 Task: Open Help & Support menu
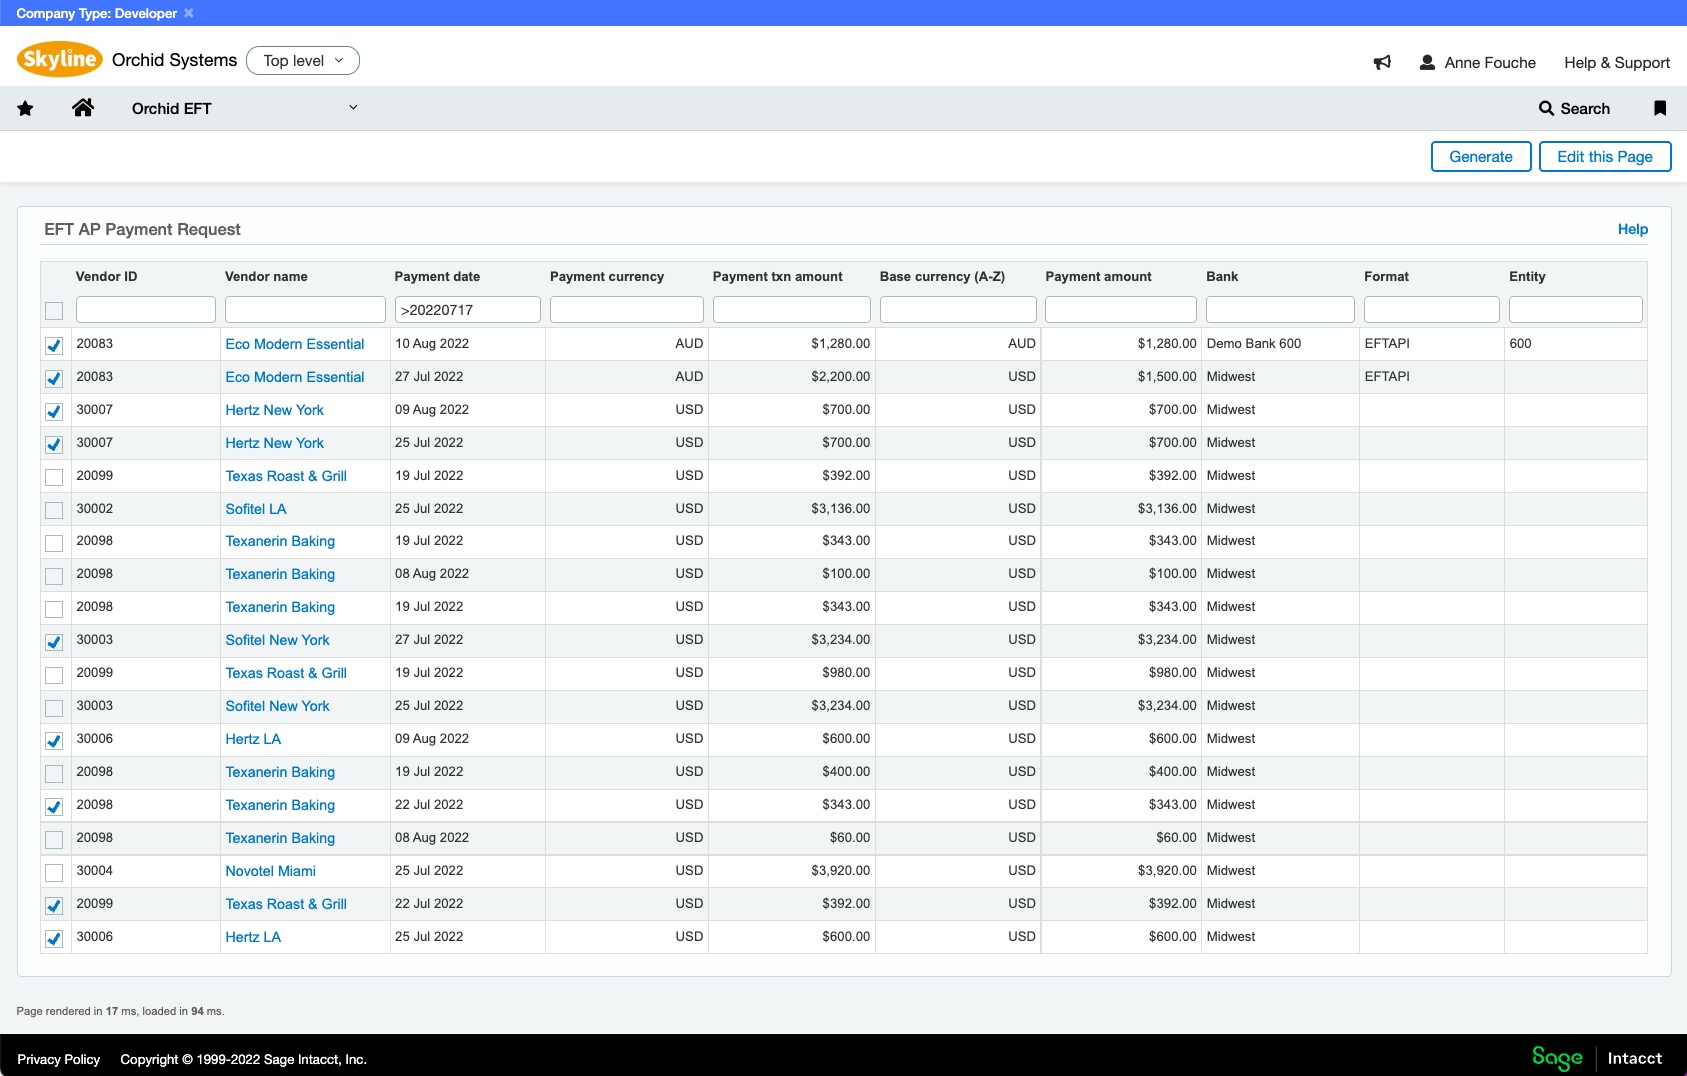pyautogui.click(x=1617, y=62)
